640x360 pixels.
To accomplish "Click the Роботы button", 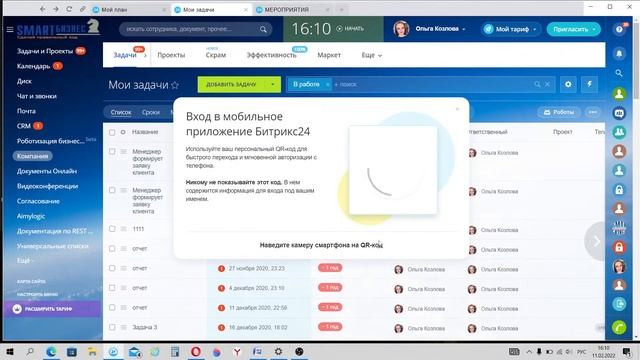I will tap(559, 112).
